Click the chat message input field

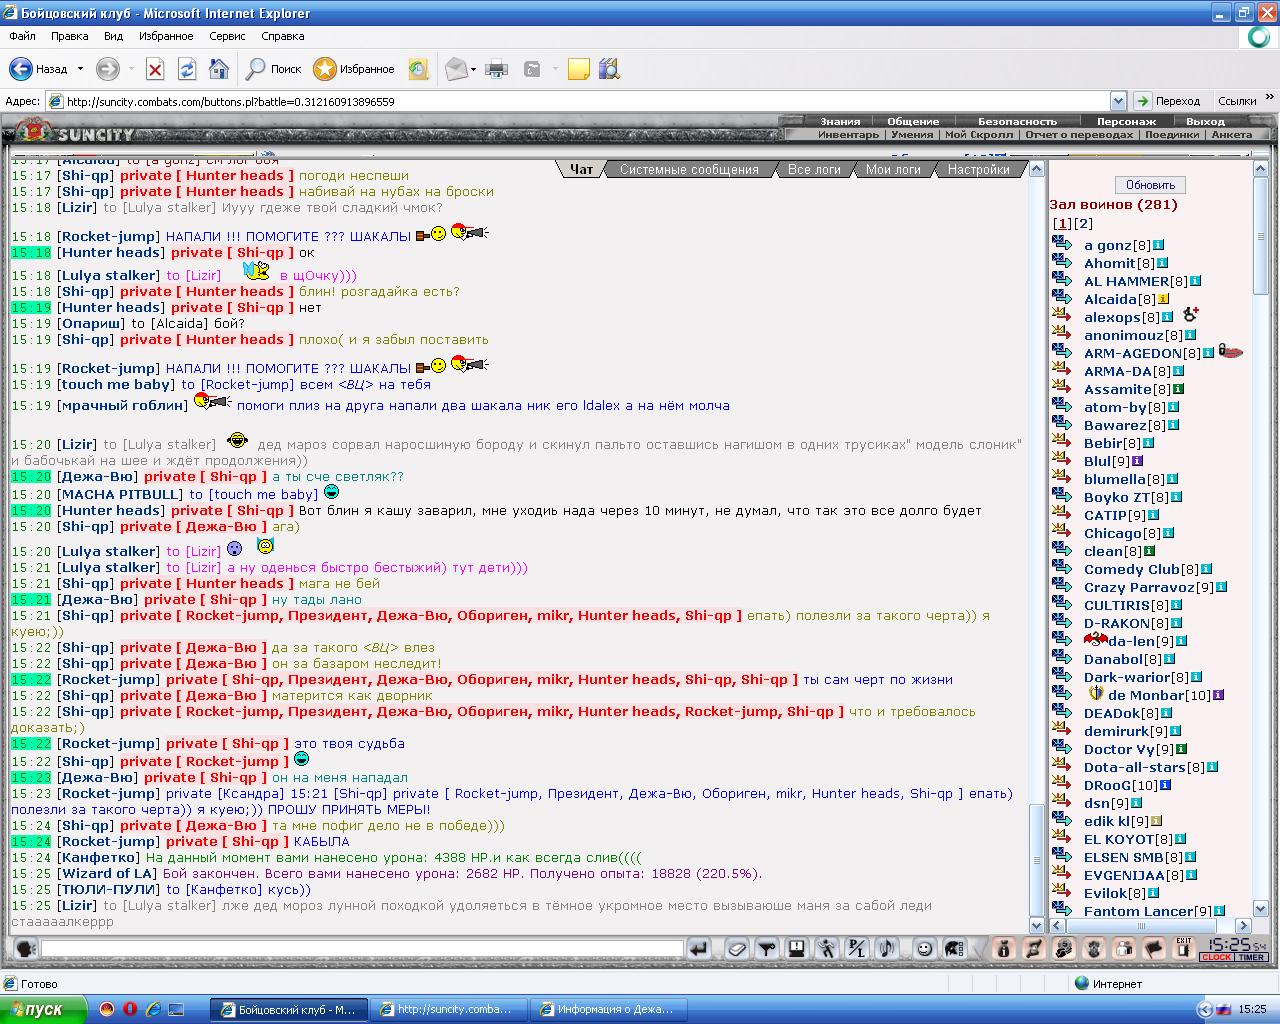[363, 948]
